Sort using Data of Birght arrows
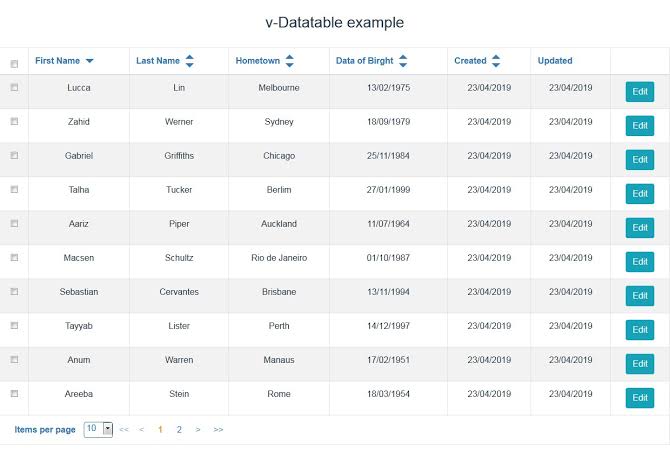 403,61
